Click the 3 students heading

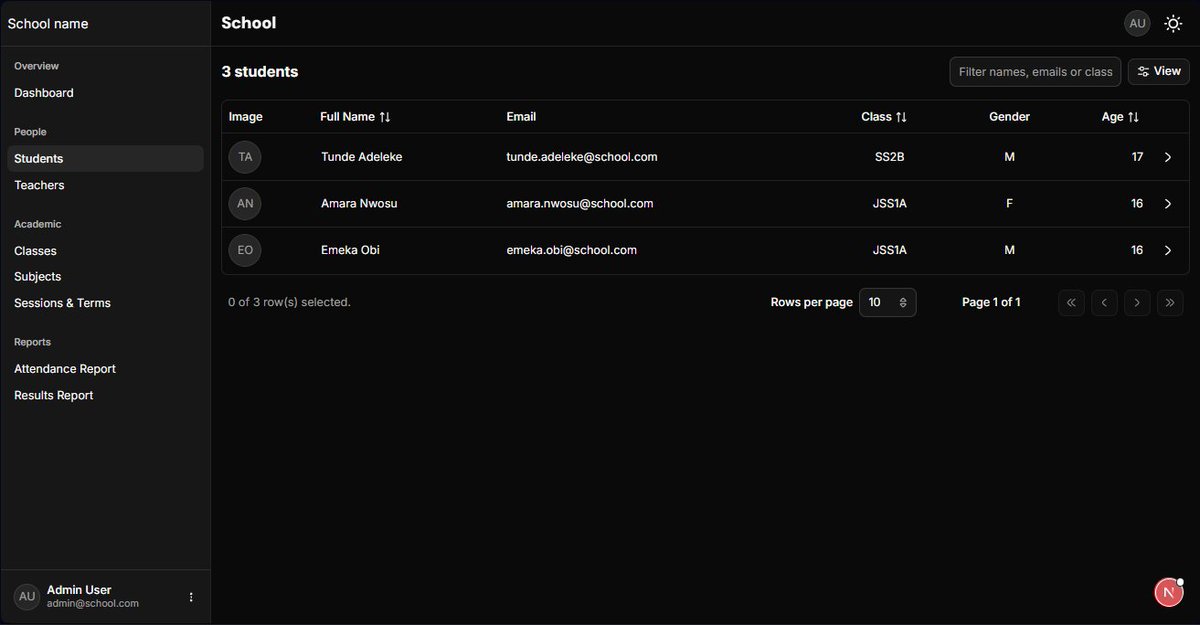(260, 72)
